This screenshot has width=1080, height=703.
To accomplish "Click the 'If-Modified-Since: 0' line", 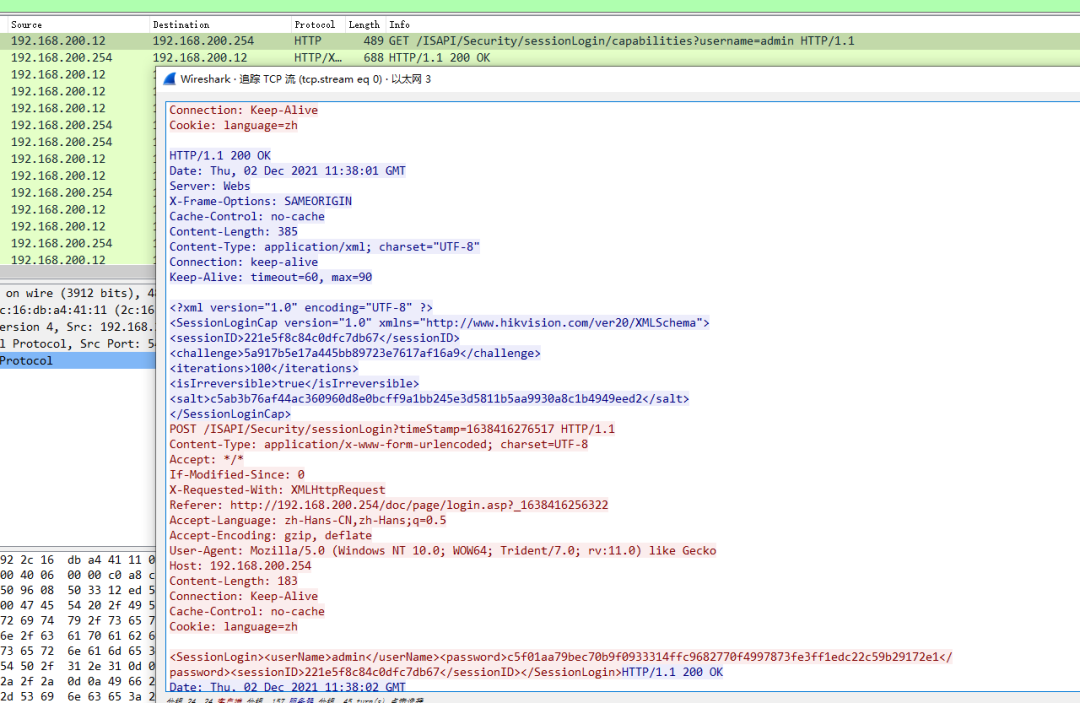I will (x=237, y=474).
